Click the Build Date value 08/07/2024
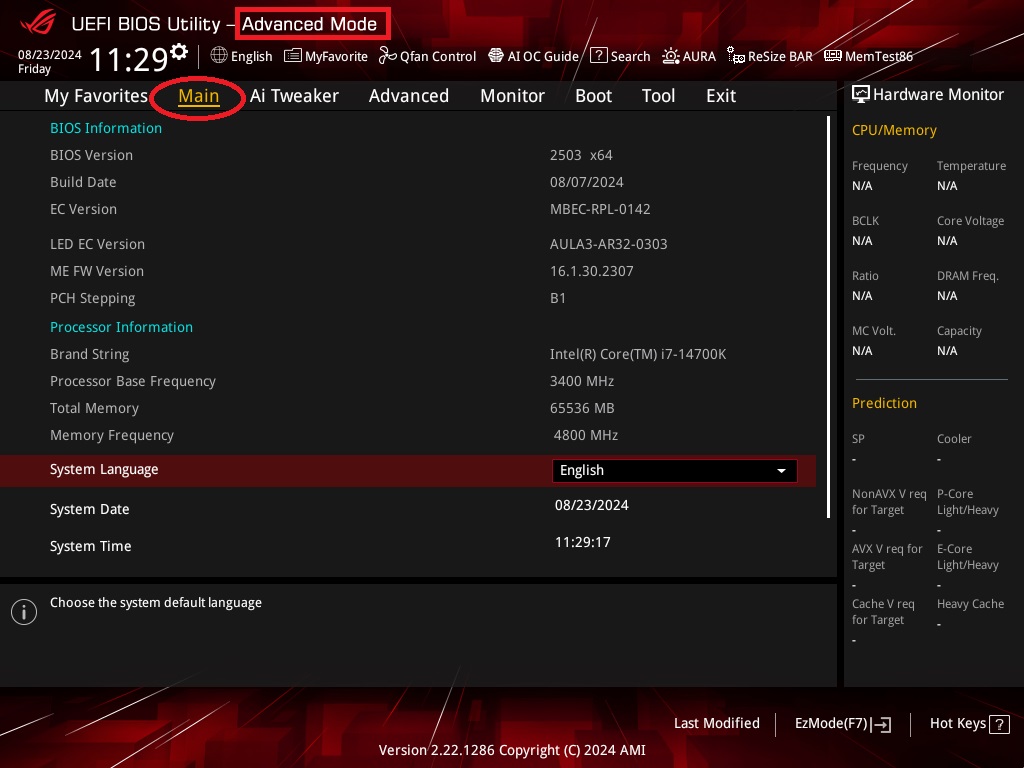1024x768 pixels. click(x=586, y=182)
